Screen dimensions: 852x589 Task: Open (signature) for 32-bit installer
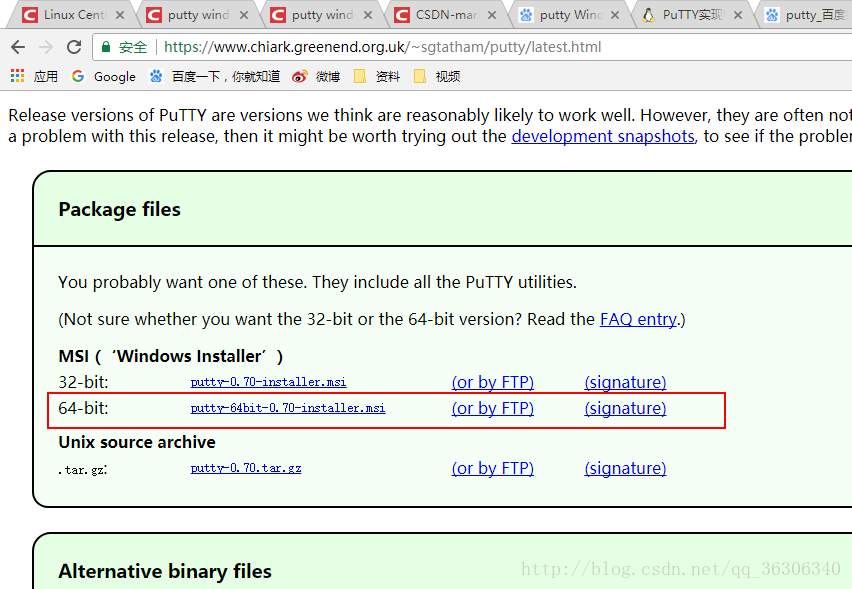pyautogui.click(x=625, y=382)
